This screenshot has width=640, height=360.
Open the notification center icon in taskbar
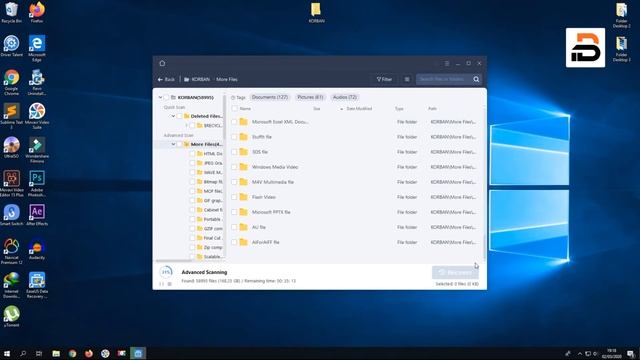coord(630,353)
